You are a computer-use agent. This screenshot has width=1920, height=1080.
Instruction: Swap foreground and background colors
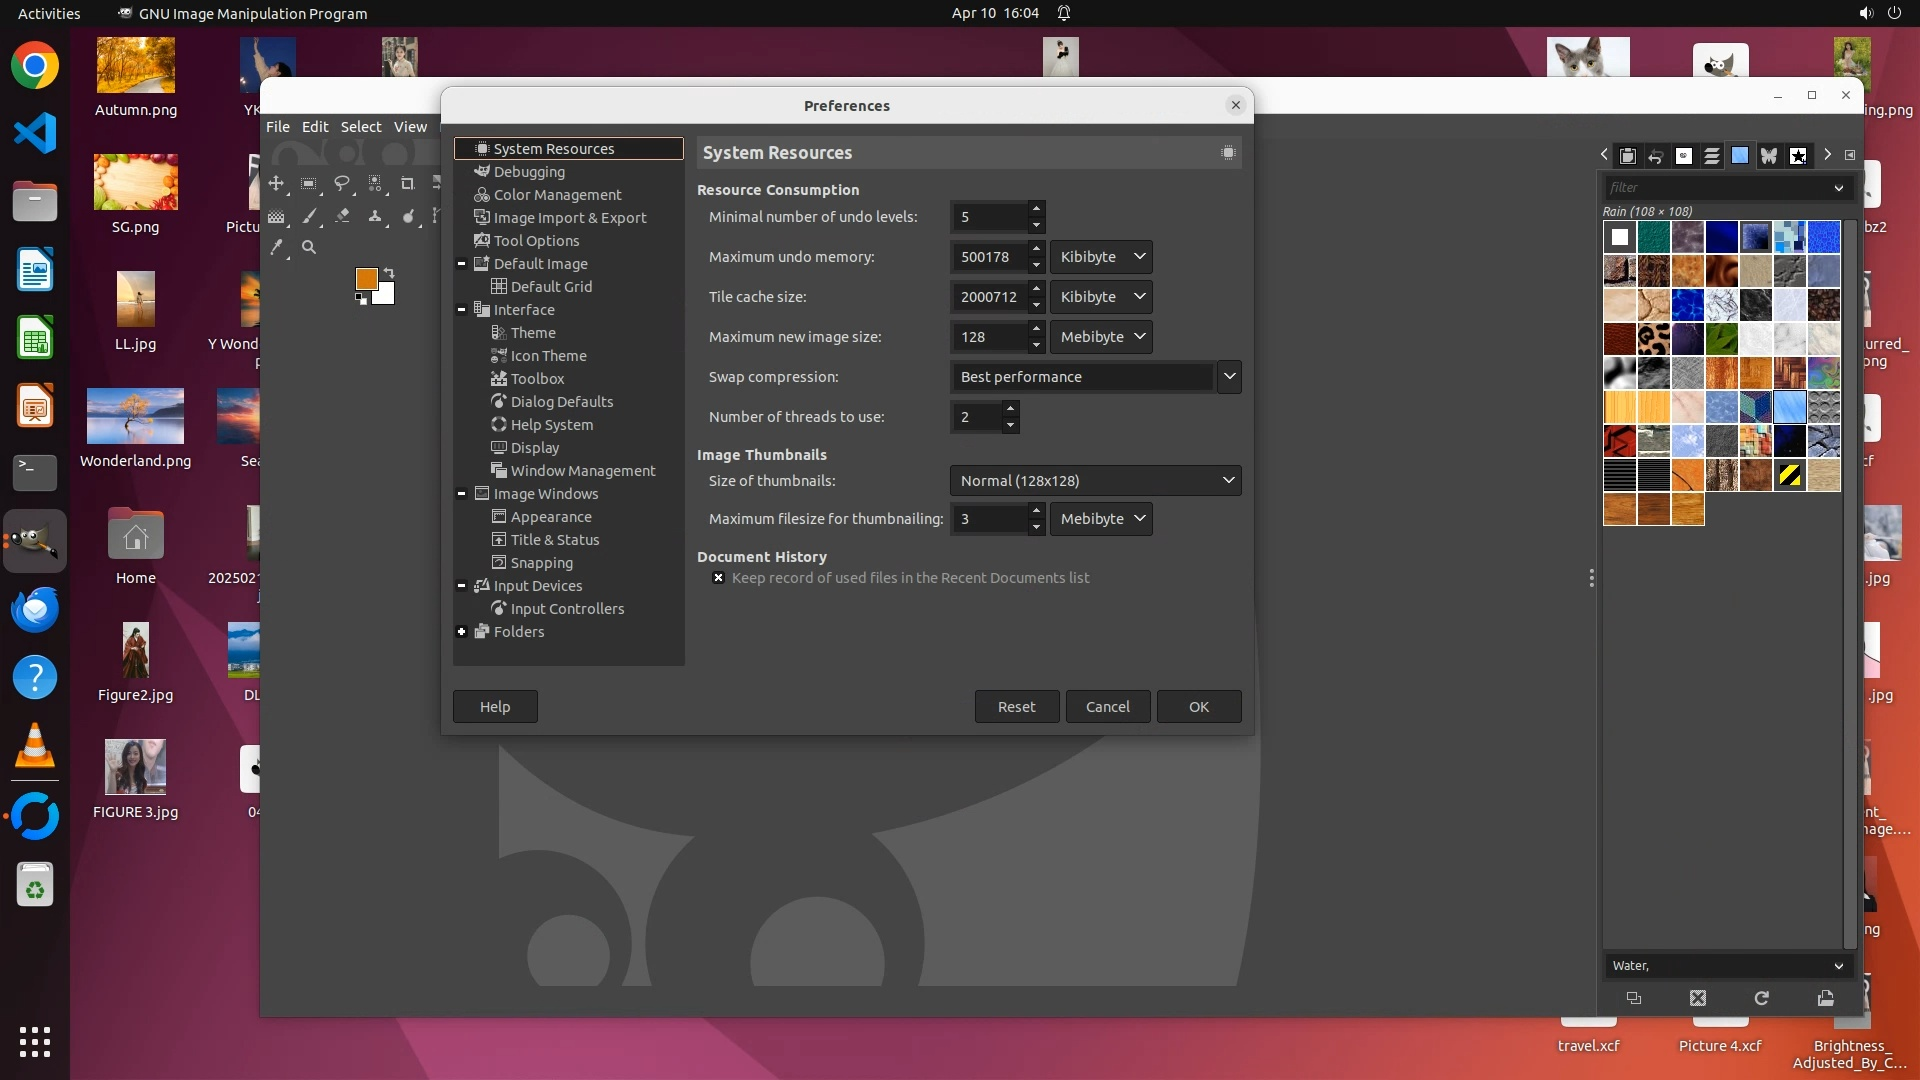389,273
